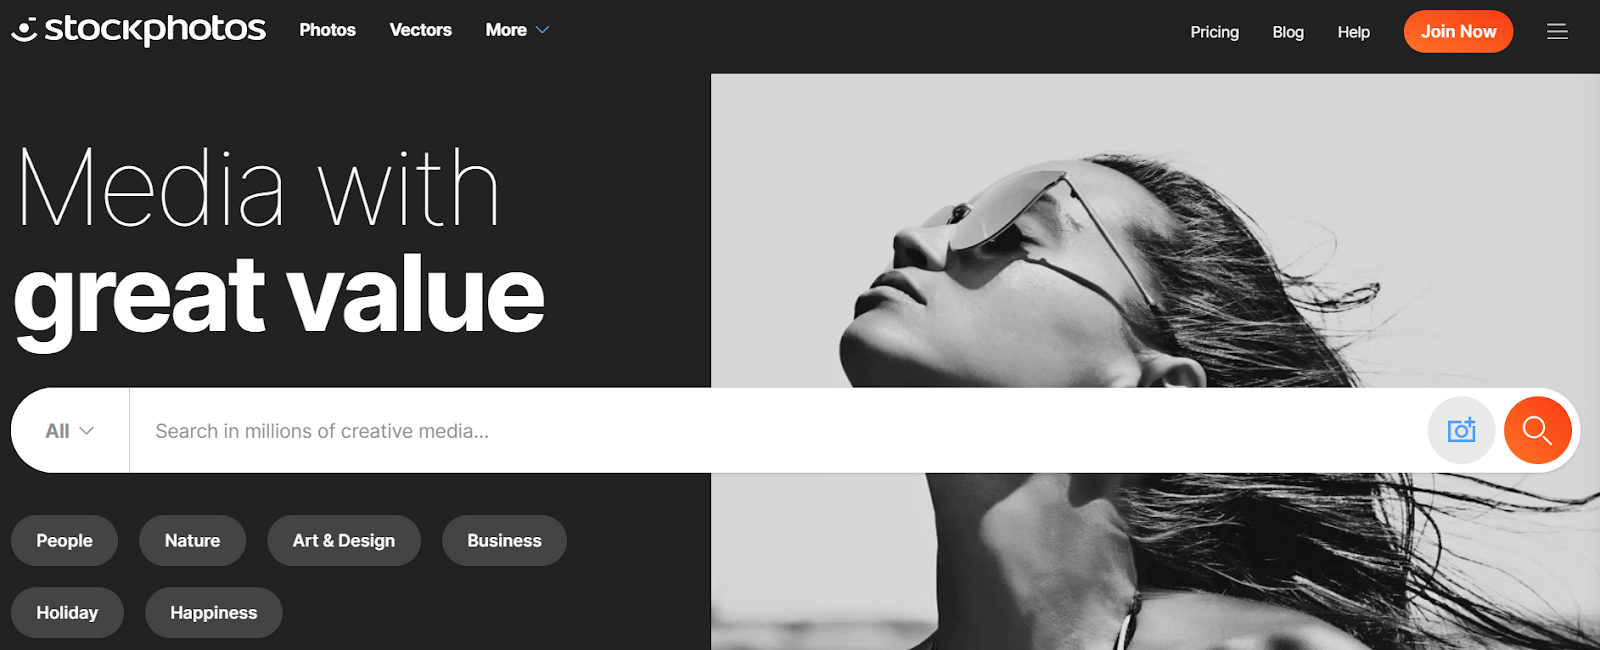Screen dimensions: 1600x650
Task: Pick the Happiness category tag
Action: pyautogui.click(x=213, y=612)
